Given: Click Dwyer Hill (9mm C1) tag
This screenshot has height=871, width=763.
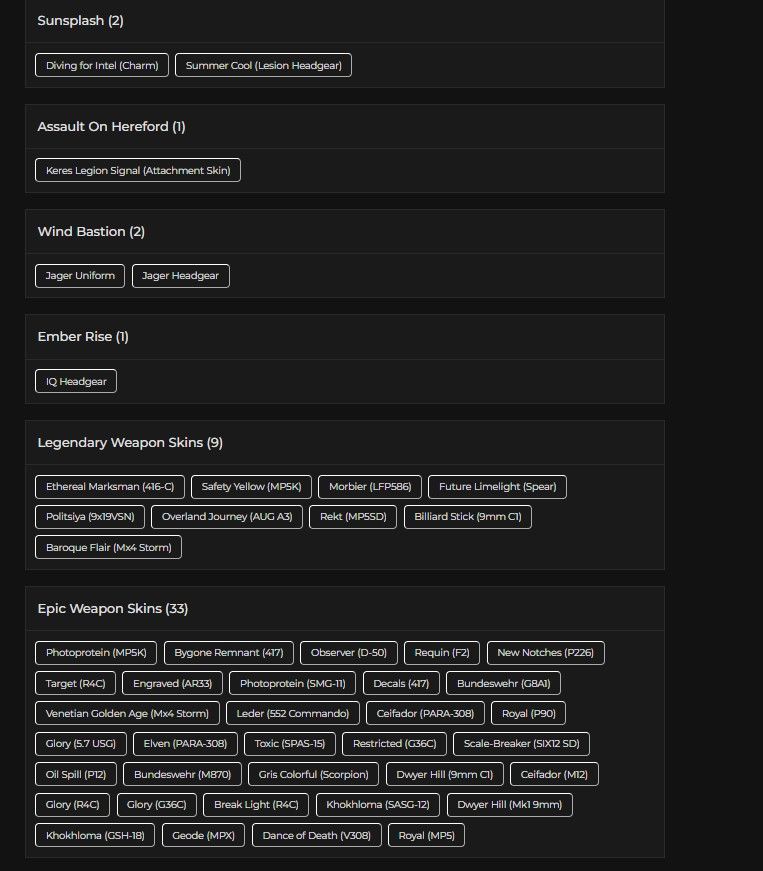Looking at the screenshot, I should [445, 774].
